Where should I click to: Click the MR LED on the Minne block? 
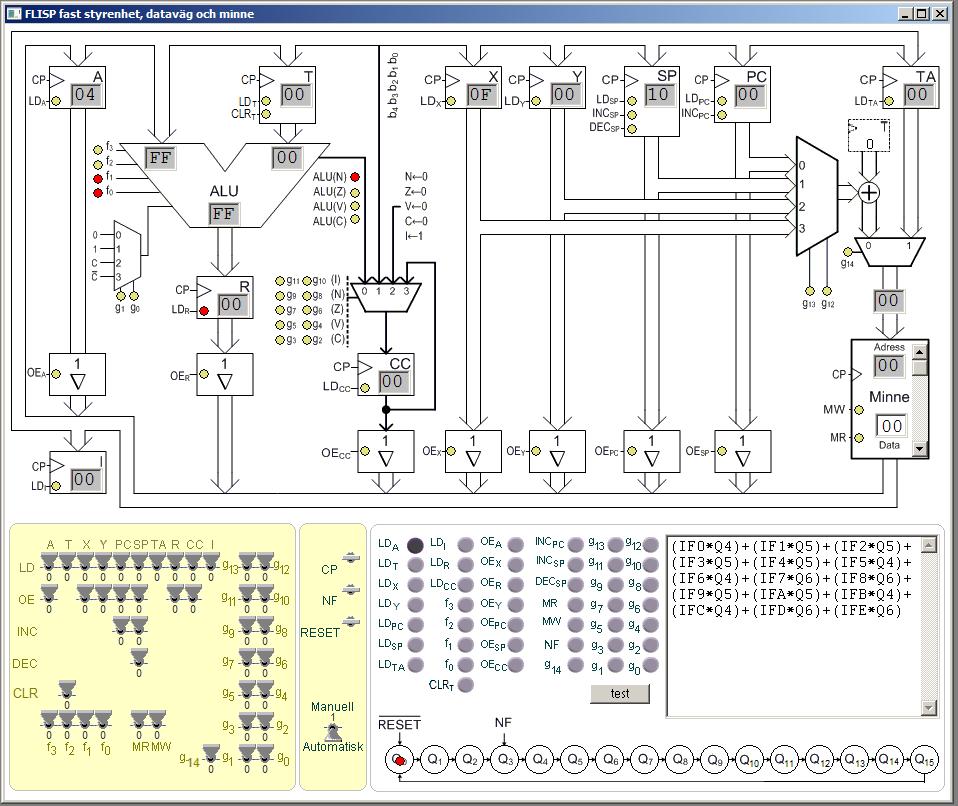[859, 438]
